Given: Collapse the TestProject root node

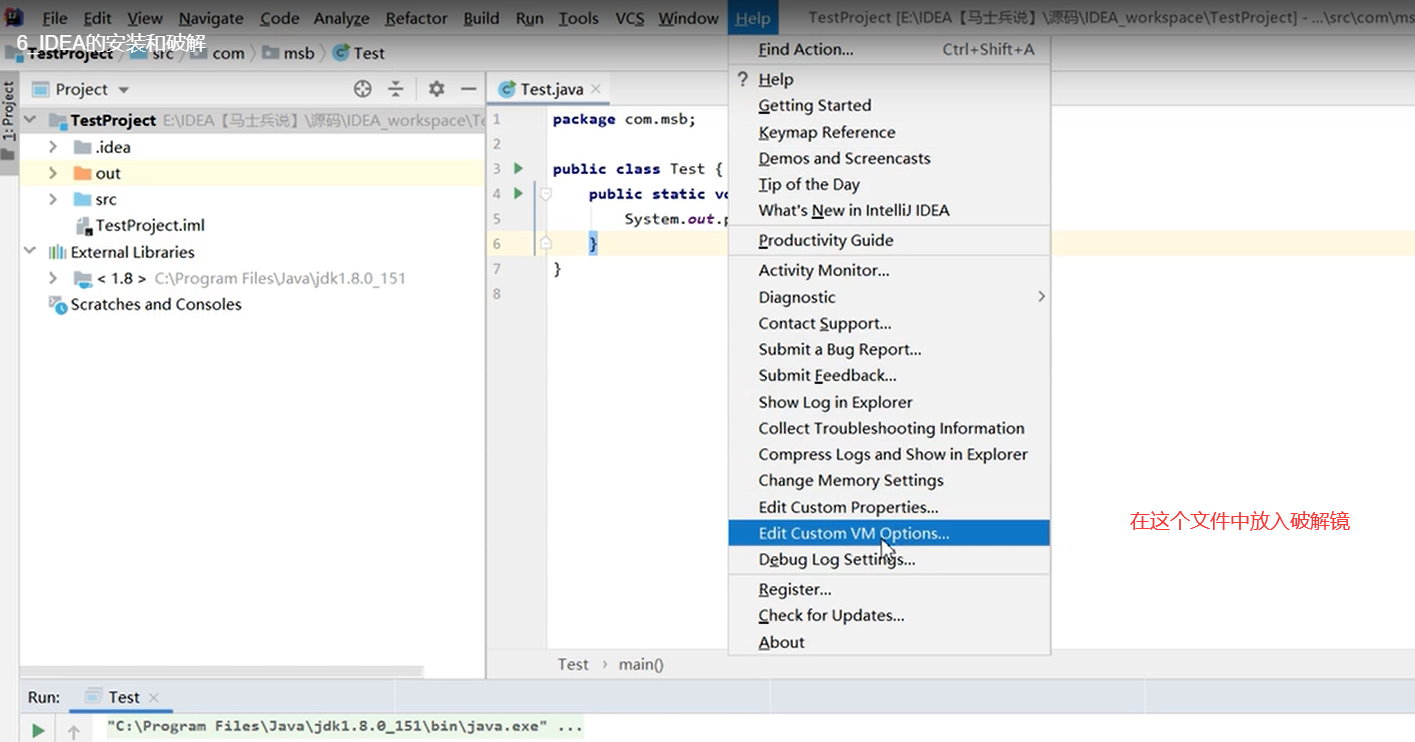Looking at the screenshot, I should (x=30, y=120).
